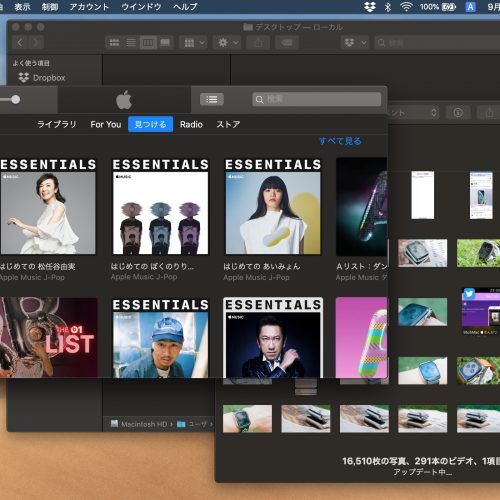Image resolution: width=500 pixels, height=500 pixels.
Task: Switch Finder to gallery view
Action: pyautogui.click(x=165, y=42)
